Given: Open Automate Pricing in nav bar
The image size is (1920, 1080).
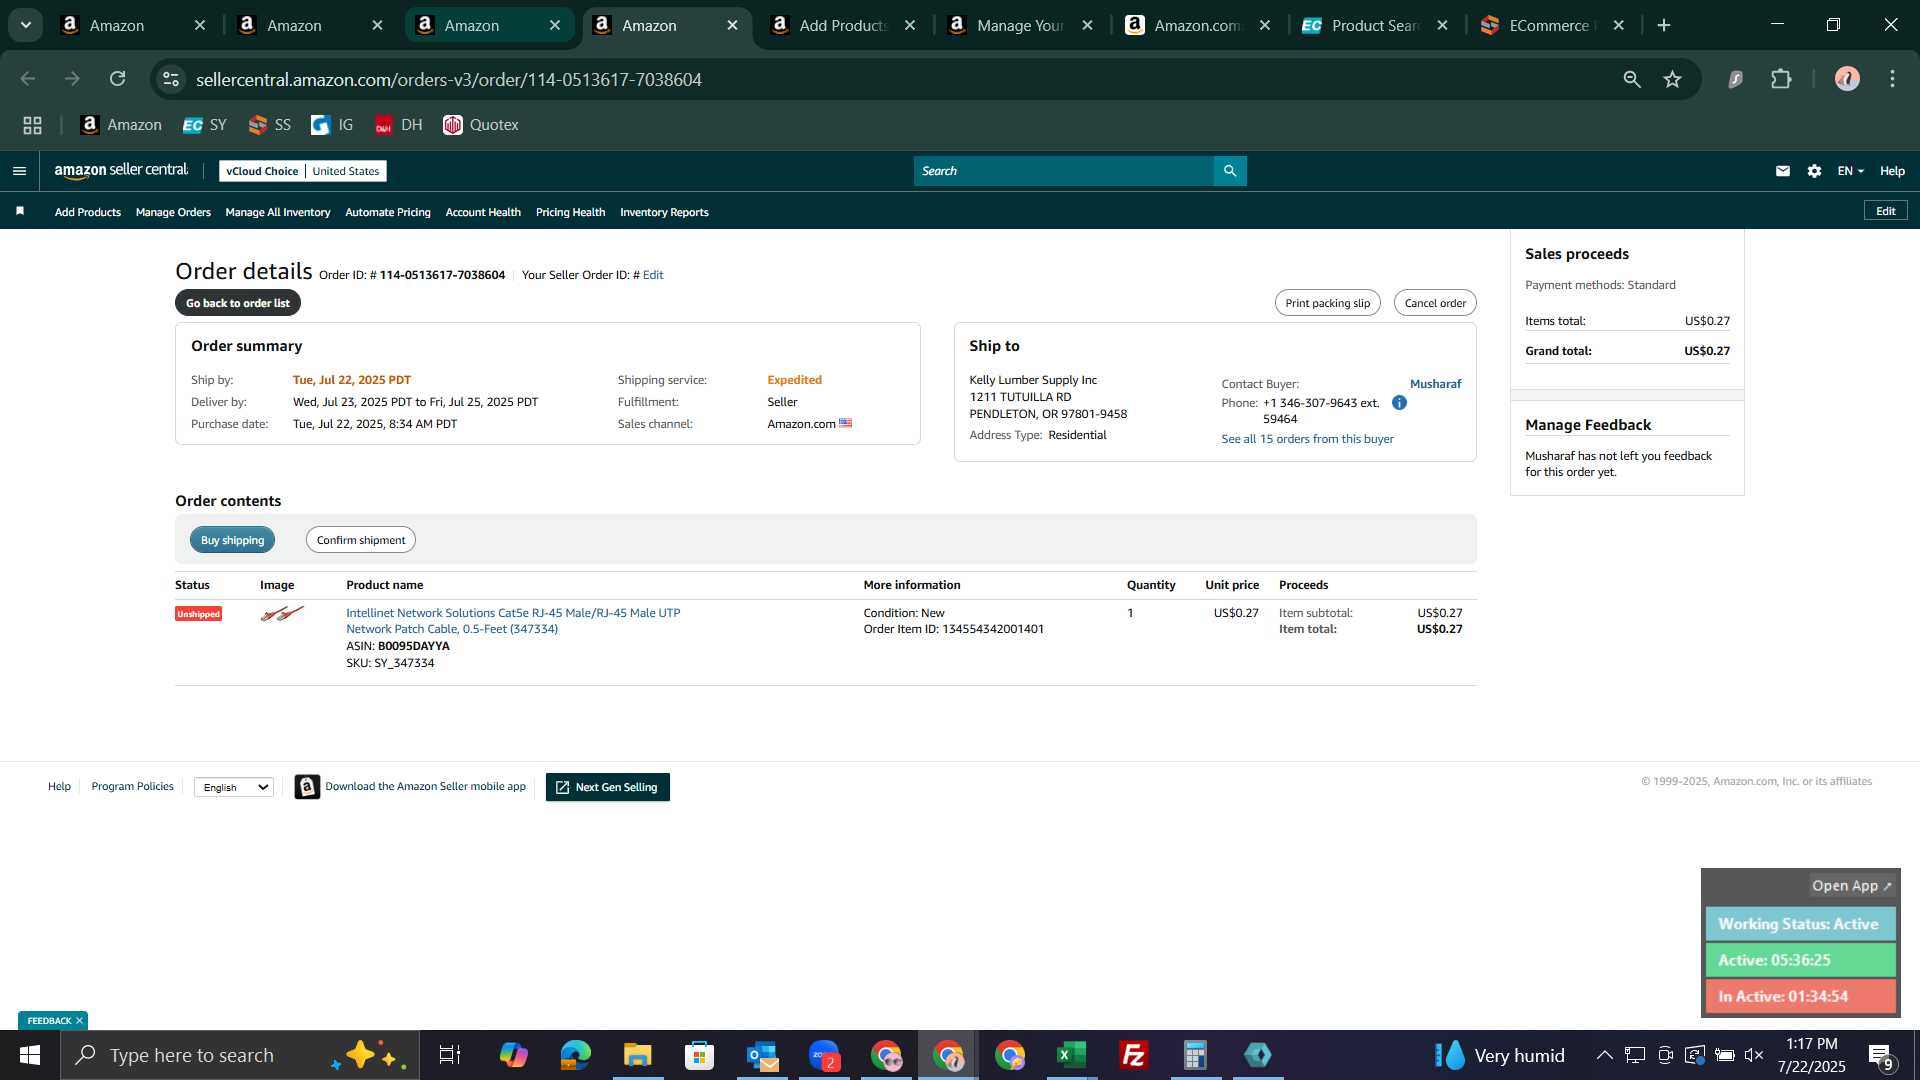Looking at the screenshot, I should [x=388, y=212].
